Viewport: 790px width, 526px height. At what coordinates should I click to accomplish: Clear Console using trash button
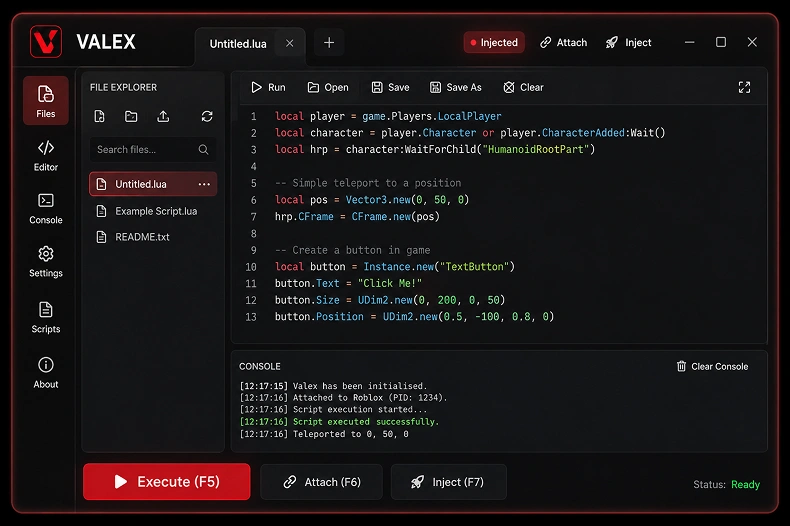pos(712,367)
